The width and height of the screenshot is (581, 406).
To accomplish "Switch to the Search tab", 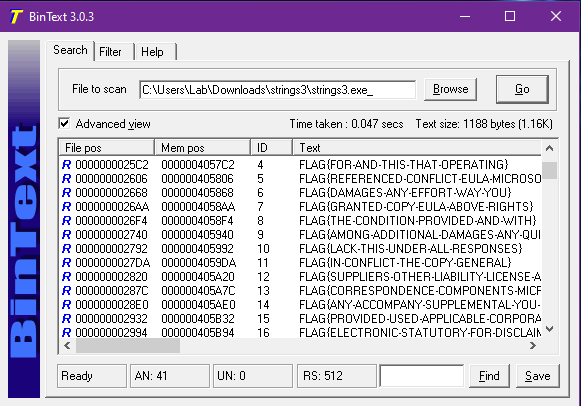I will [70, 50].
